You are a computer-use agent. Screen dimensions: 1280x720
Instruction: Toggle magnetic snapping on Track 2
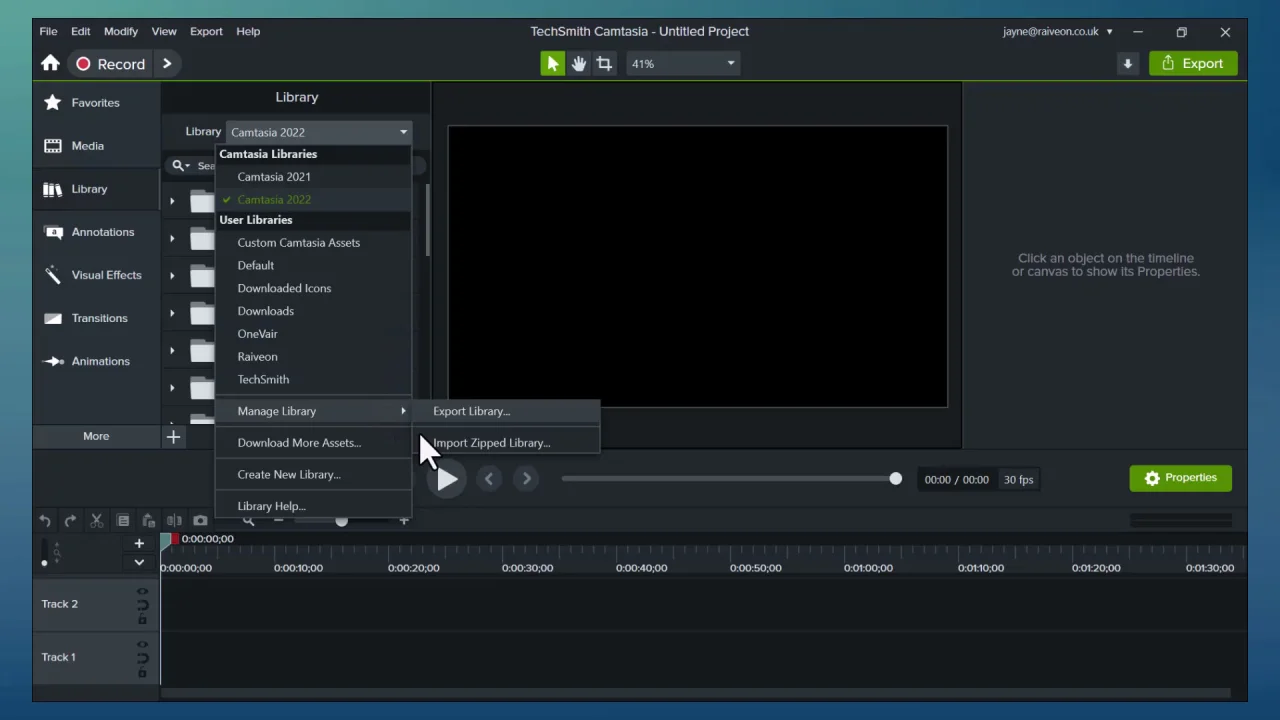142,605
